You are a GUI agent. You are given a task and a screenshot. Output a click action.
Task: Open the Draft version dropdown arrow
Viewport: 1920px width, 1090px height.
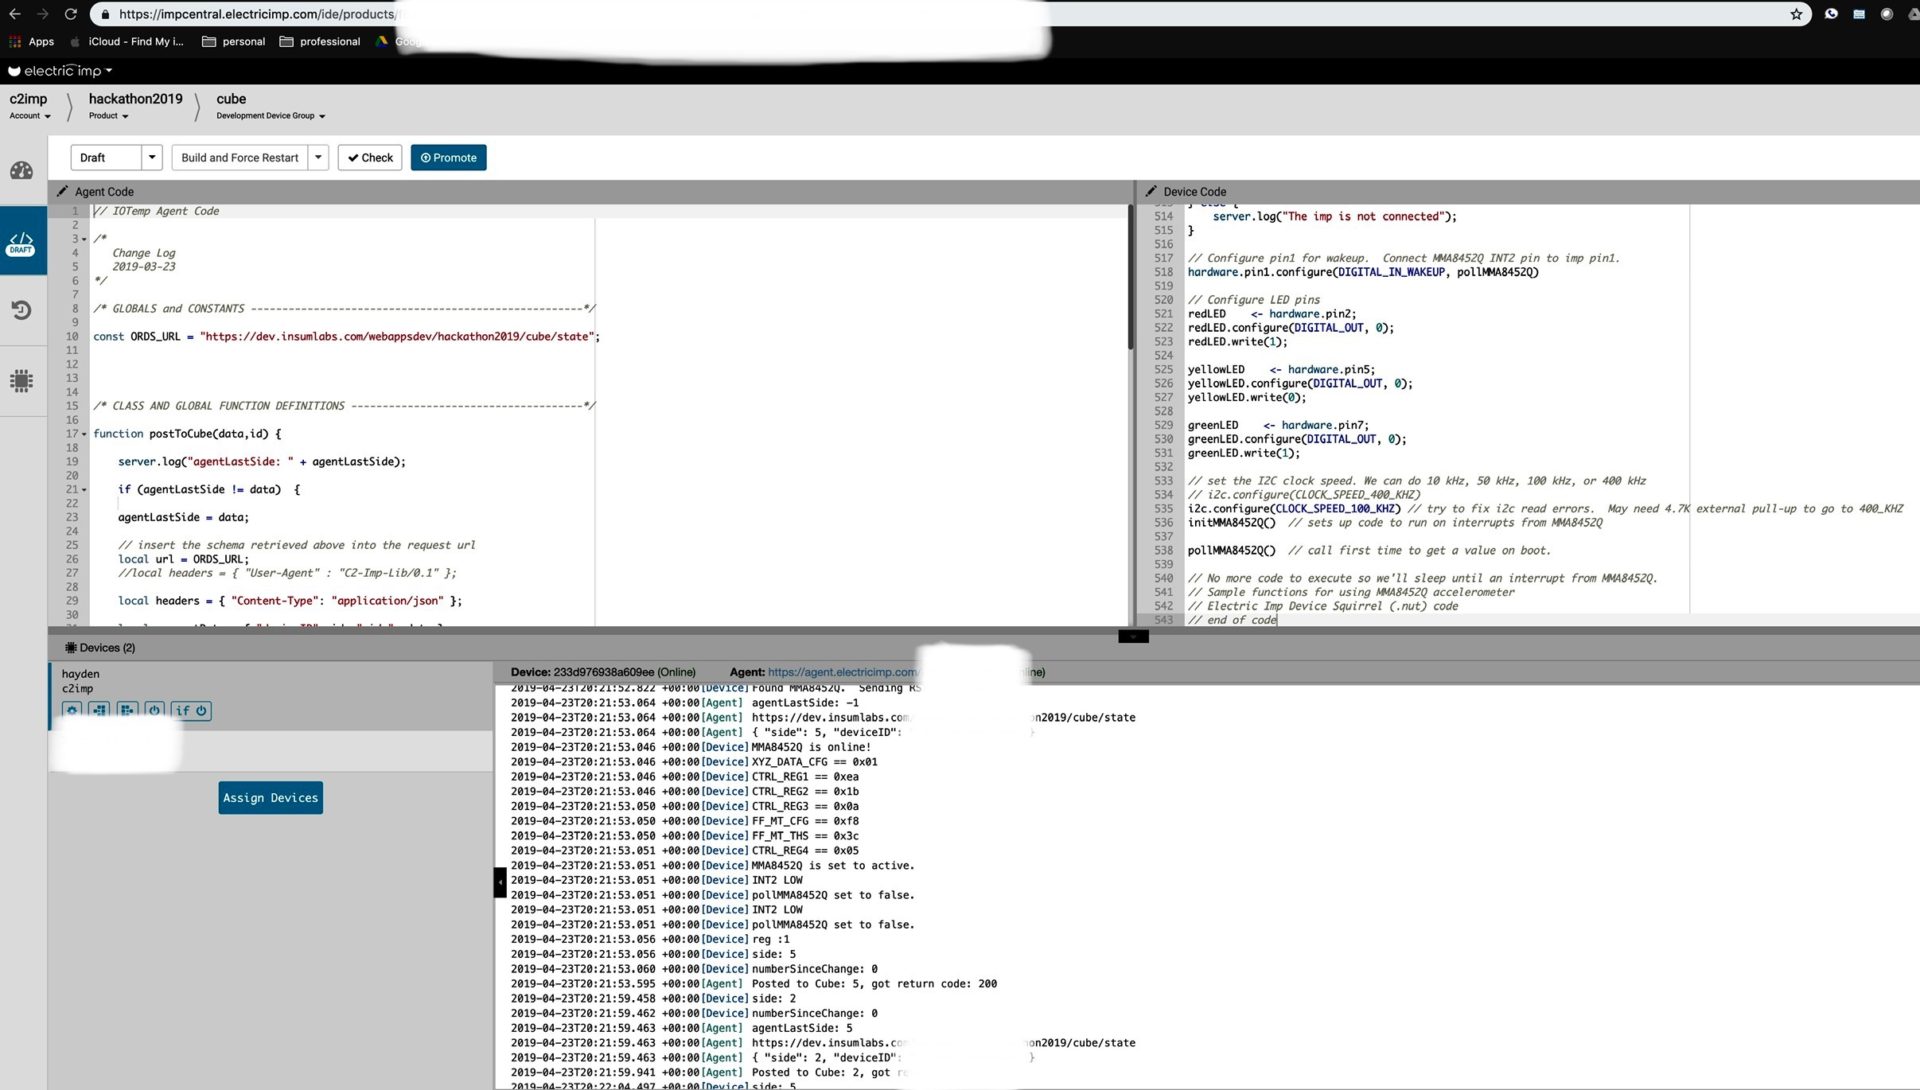[x=152, y=158]
